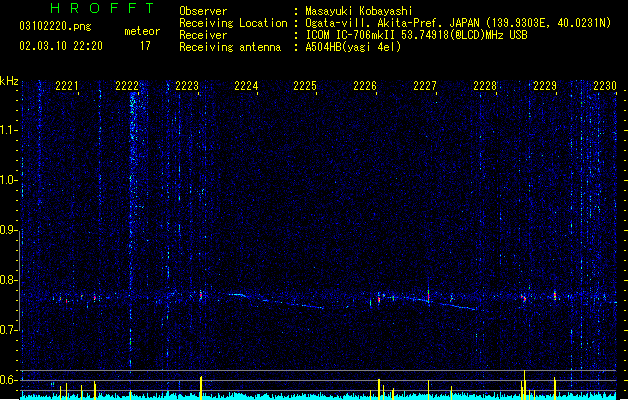Click the 0.6 kHz axis label
Screen dimensions: 629x400
click(8, 380)
